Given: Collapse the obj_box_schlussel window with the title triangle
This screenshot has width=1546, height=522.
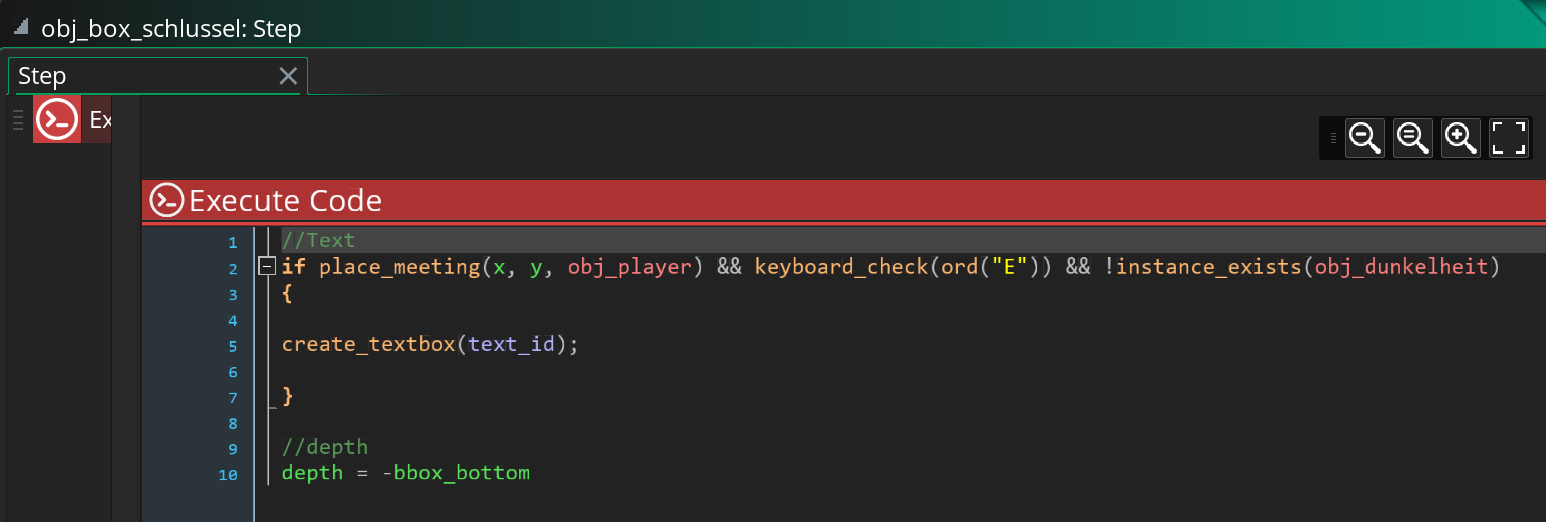Looking at the screenshot, I should (x=20, y=28).
